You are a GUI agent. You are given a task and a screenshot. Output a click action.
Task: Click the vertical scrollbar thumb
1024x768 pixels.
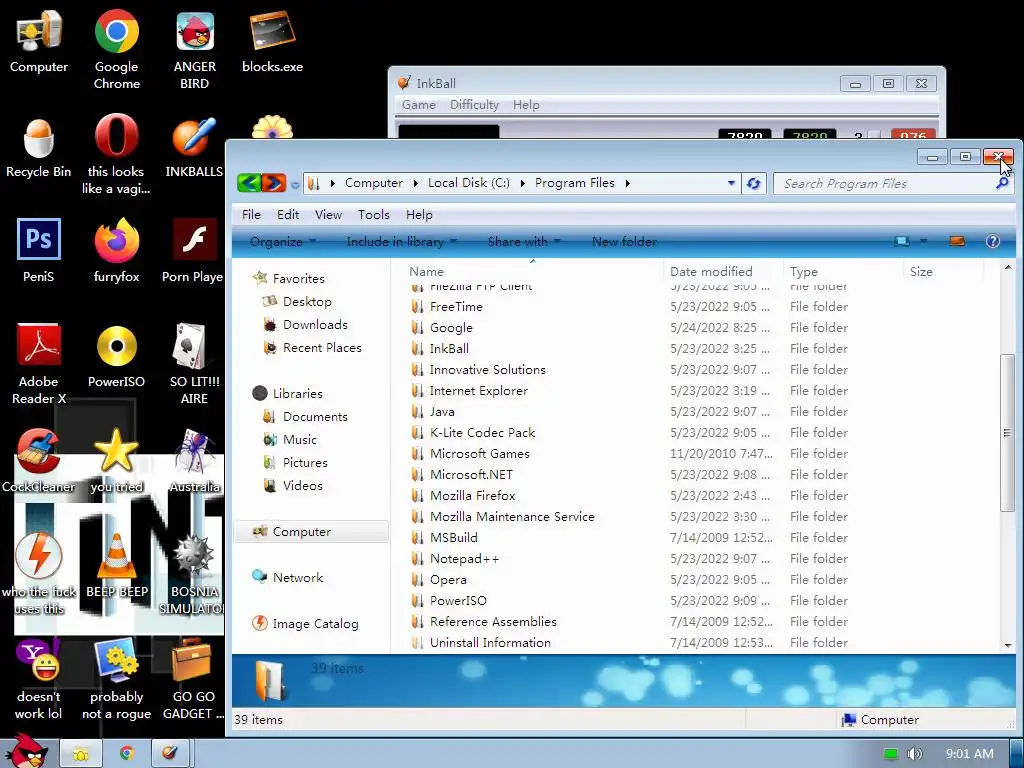1007,432
